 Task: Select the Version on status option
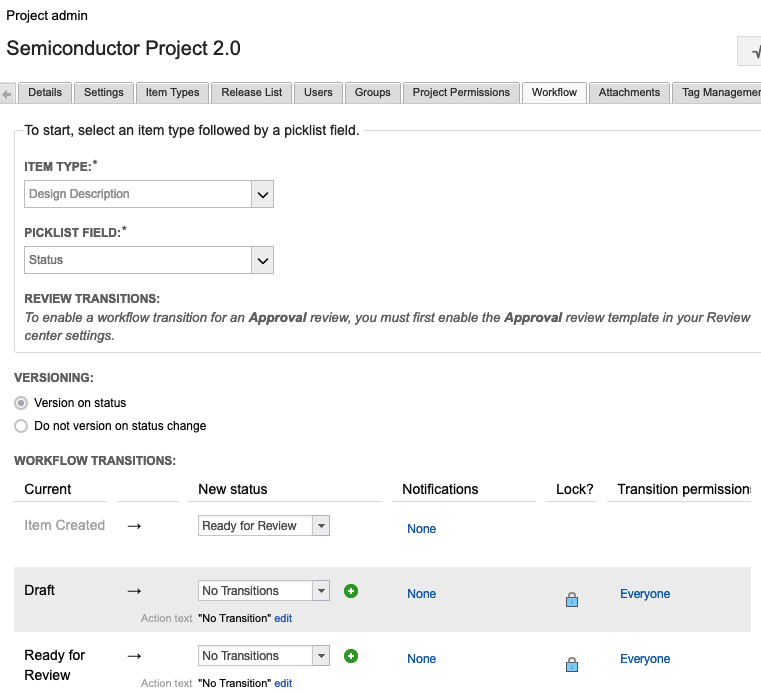21,403
